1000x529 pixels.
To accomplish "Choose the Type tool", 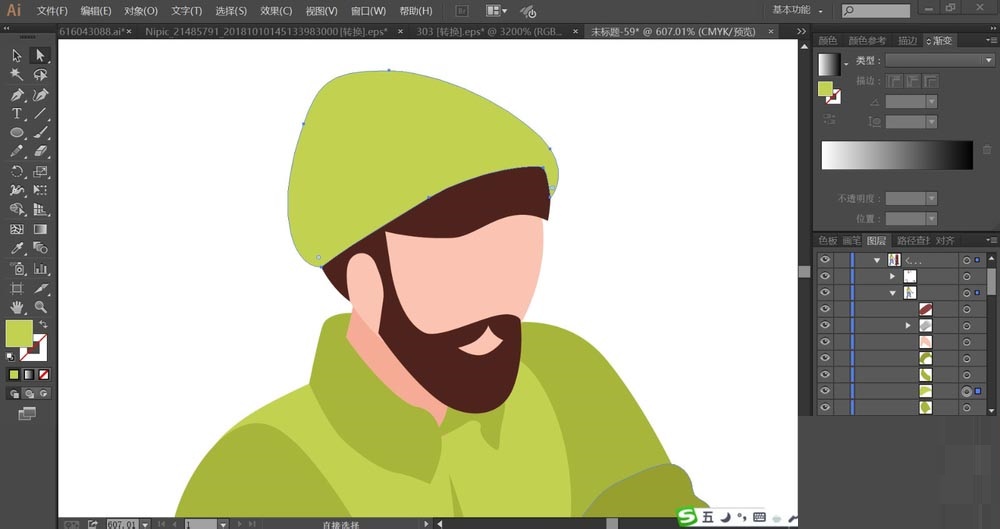I will point(17,114).
